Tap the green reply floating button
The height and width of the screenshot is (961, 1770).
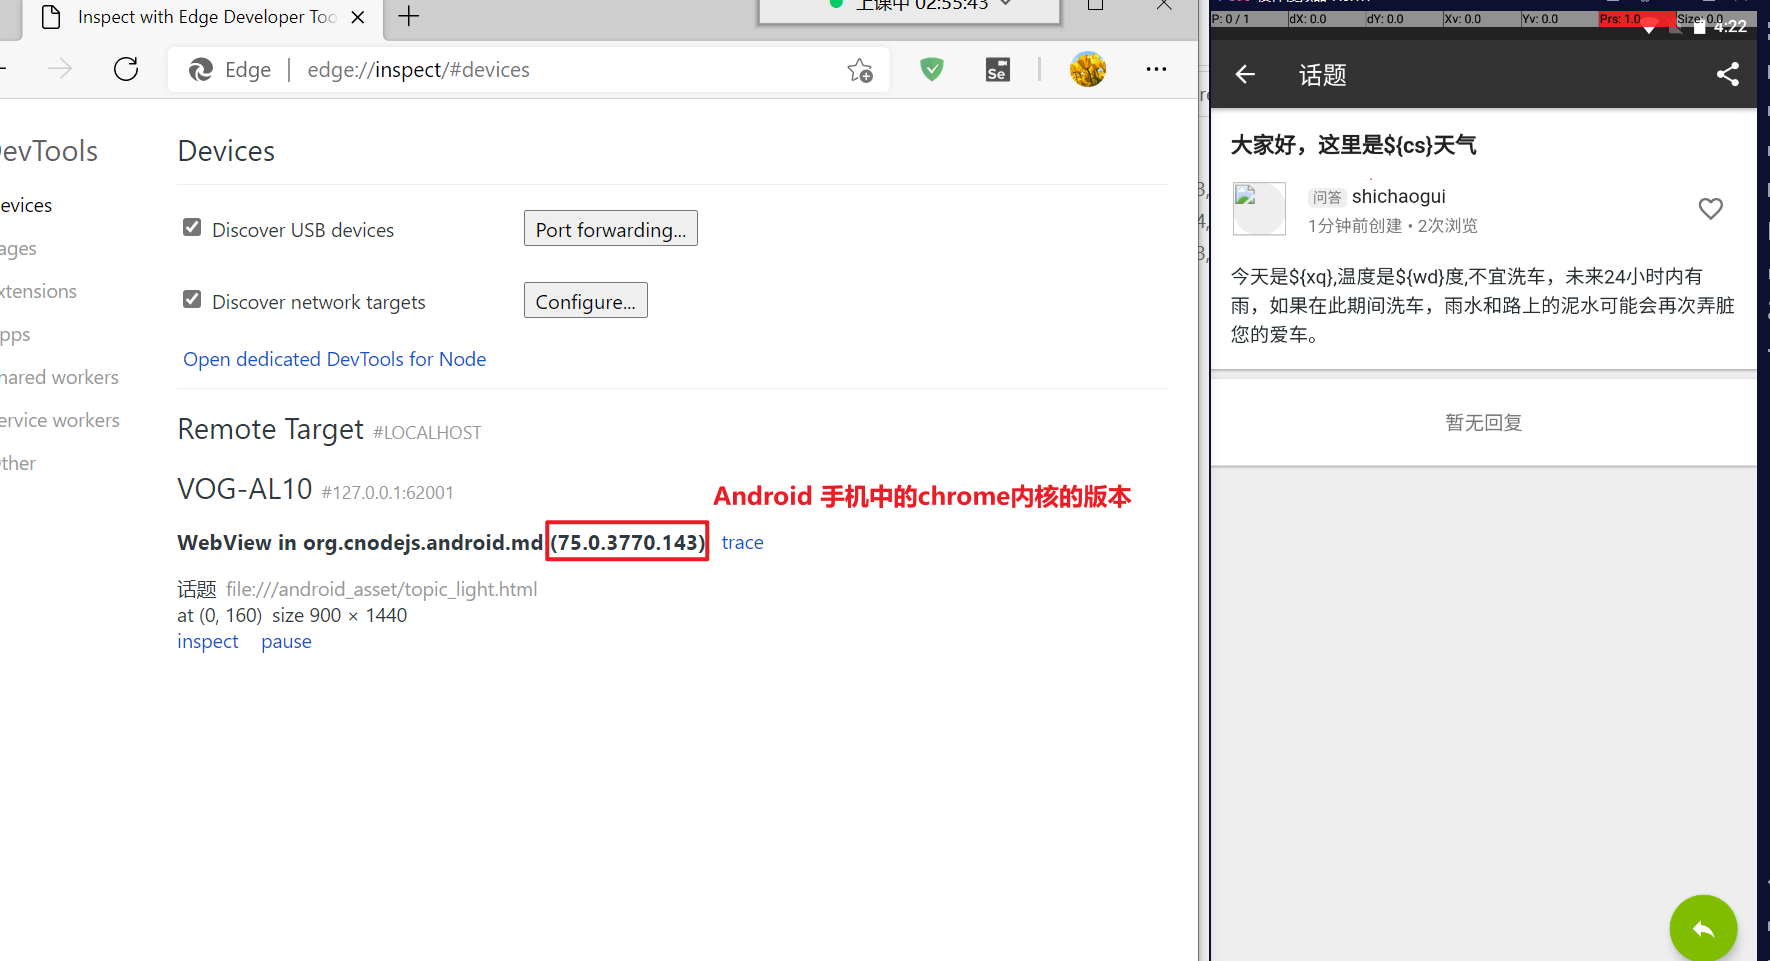tap(1703, 928)
